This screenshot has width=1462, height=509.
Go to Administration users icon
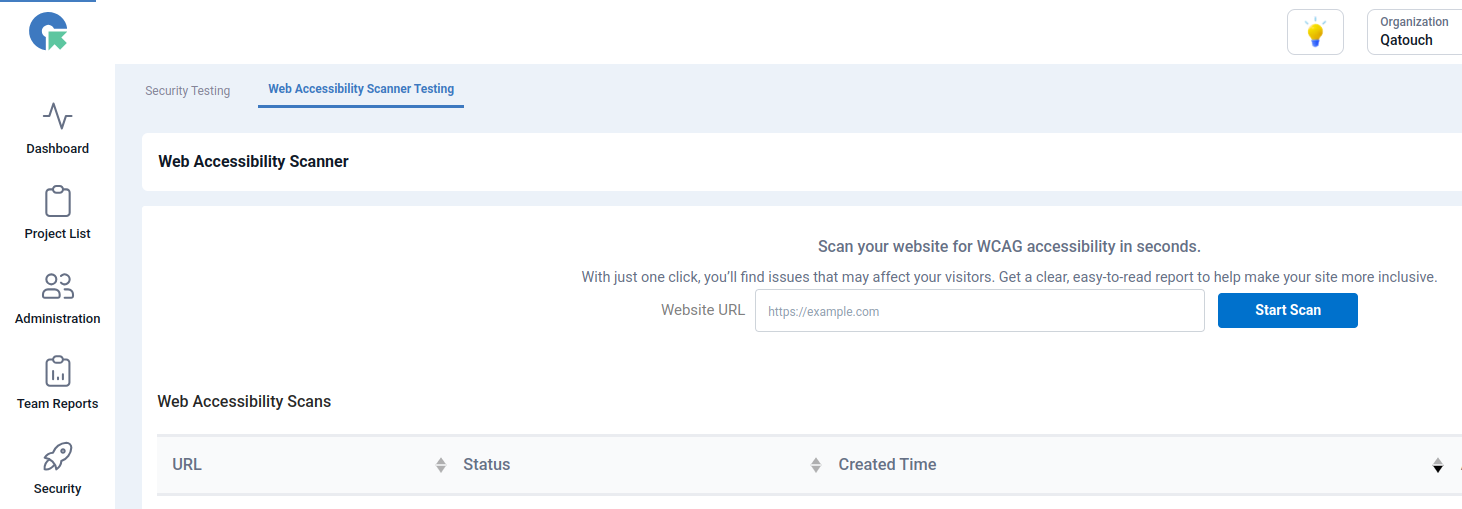[x=57, y=286]
